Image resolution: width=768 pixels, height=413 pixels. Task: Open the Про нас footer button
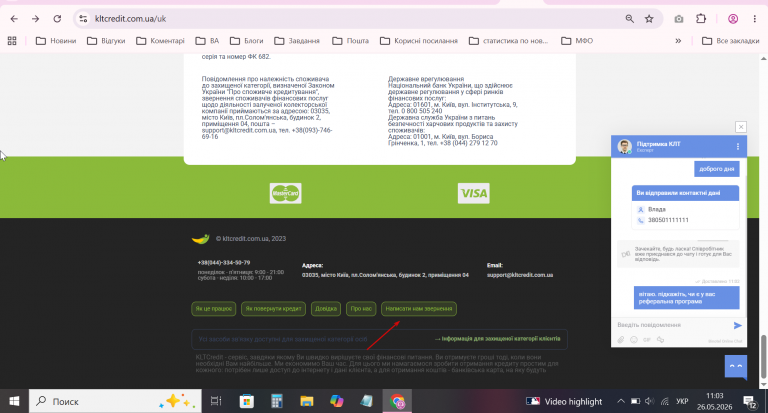tap(361, 309)
